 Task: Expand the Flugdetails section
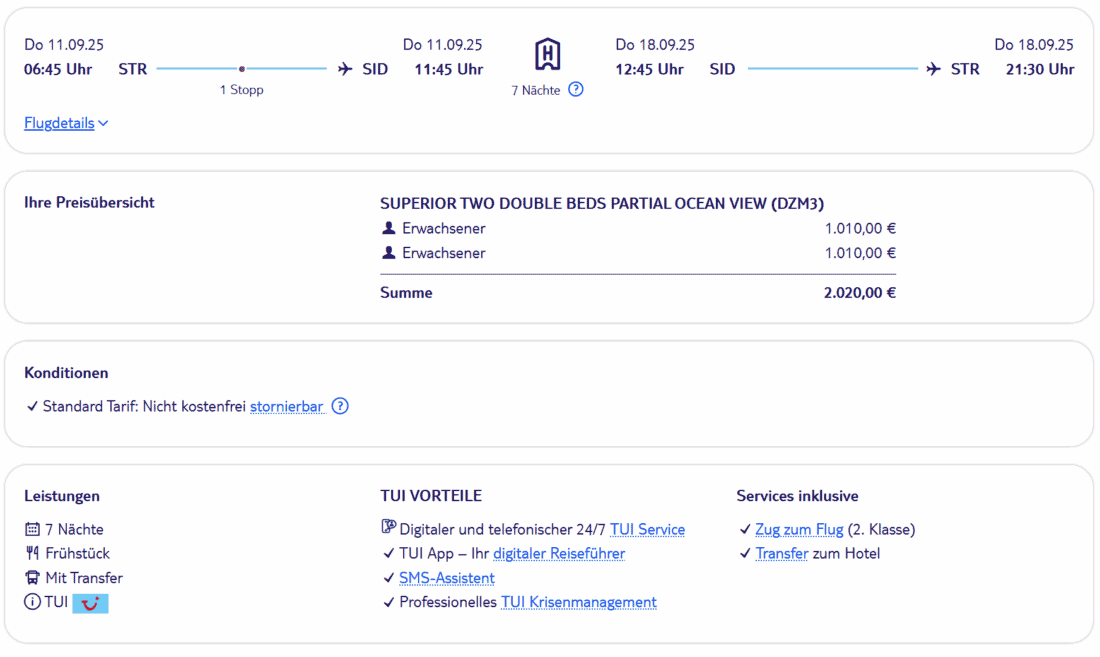pyautogui.click(x=59, y=124)
